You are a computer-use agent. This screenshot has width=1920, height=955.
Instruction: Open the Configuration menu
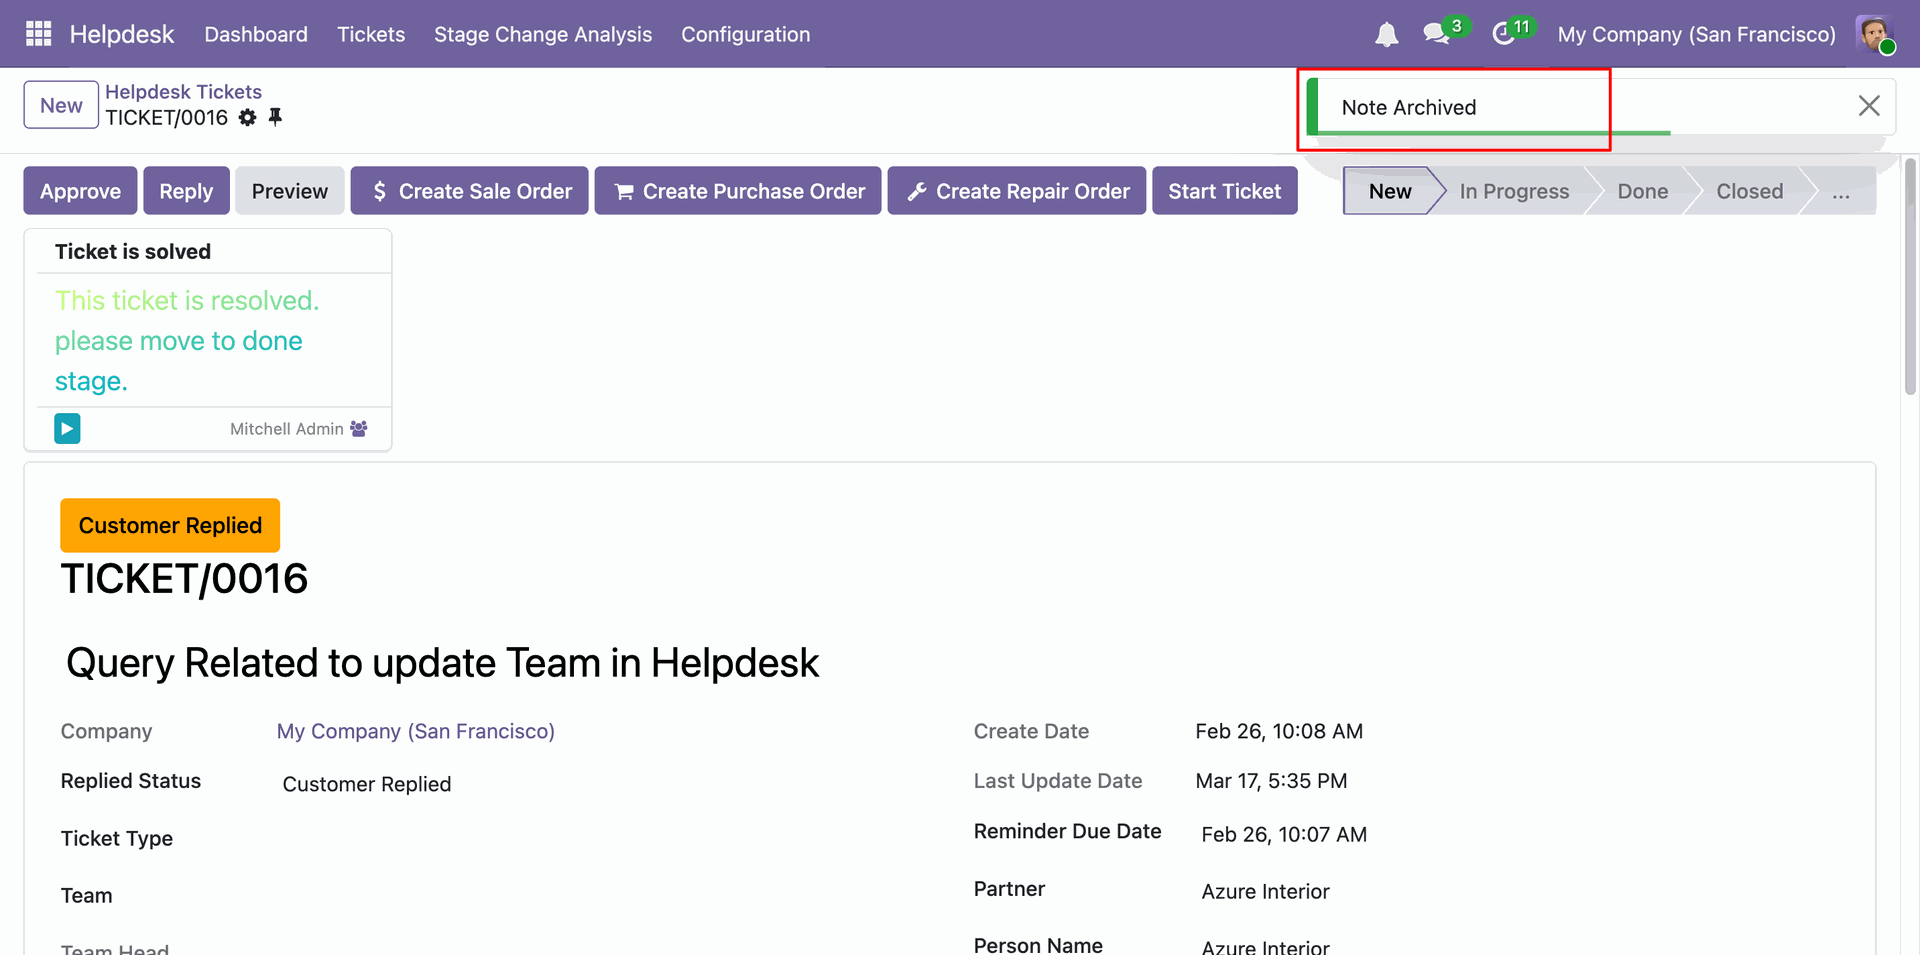pyautogui.click(x=745, y=34)
